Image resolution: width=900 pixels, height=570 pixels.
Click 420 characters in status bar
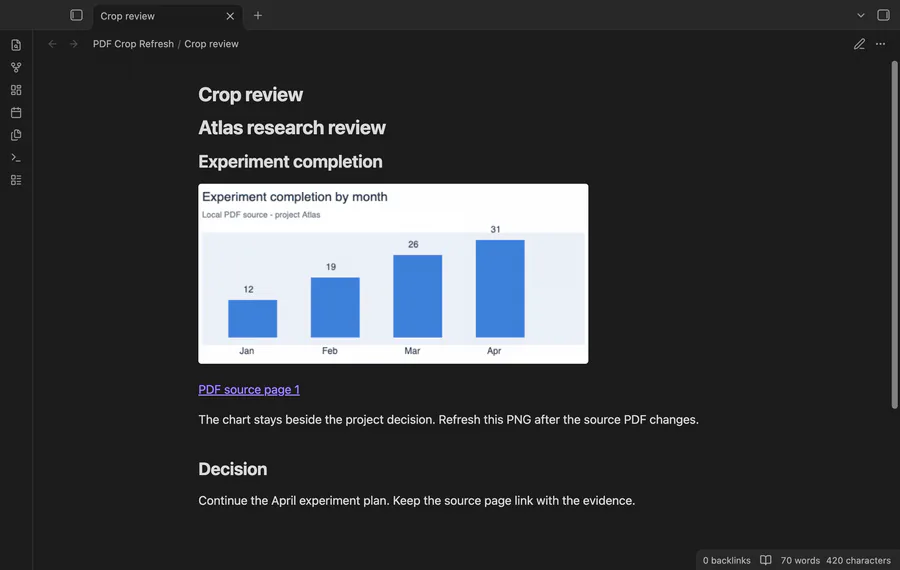pos(858,560)
